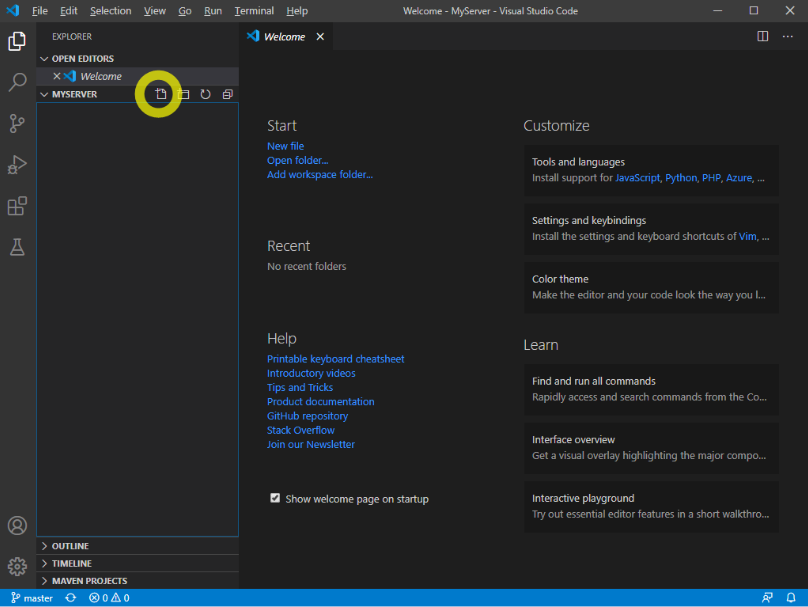Toggle Show welcome page on startup checkbox
The height and width of the screenshot is (607, 808).
[275, 498]
